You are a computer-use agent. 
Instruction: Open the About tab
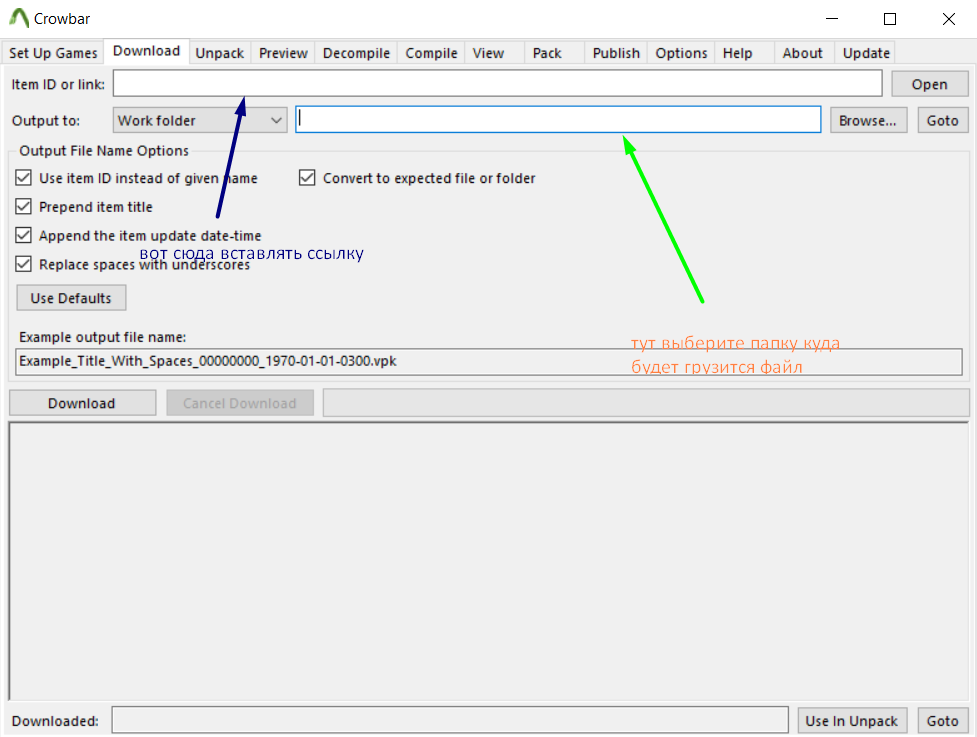coord(802,53)
